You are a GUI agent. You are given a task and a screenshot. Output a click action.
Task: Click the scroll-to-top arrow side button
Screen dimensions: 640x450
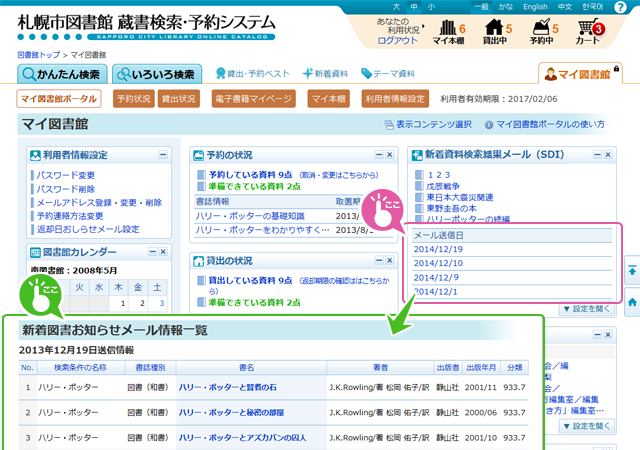click(632, 270)
